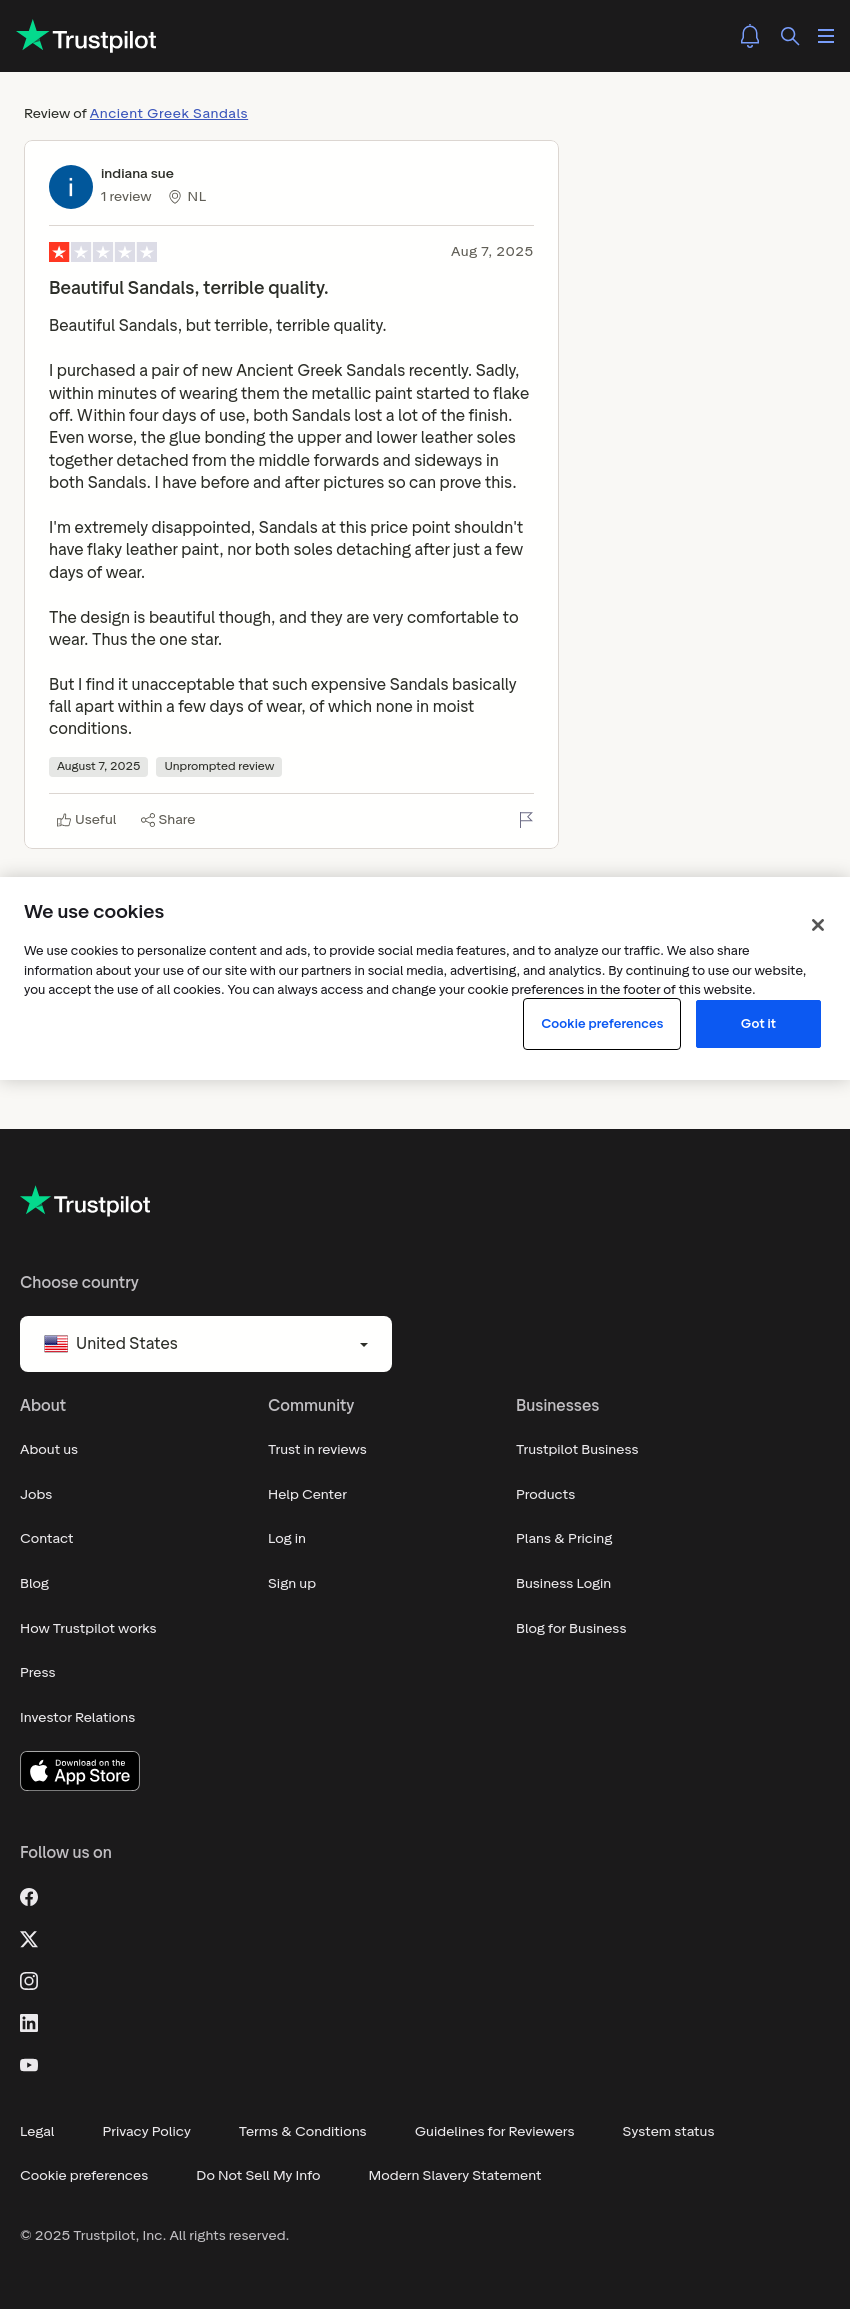Open Blog for Business link

(571, 1629)
